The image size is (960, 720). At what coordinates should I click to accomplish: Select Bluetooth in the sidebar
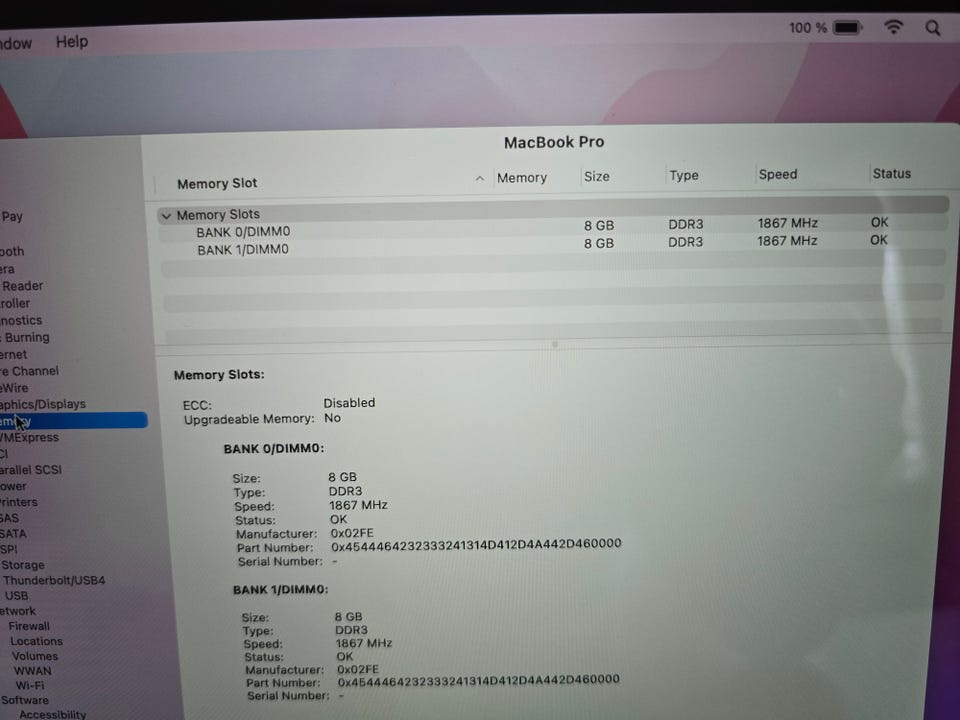(12, 251)
